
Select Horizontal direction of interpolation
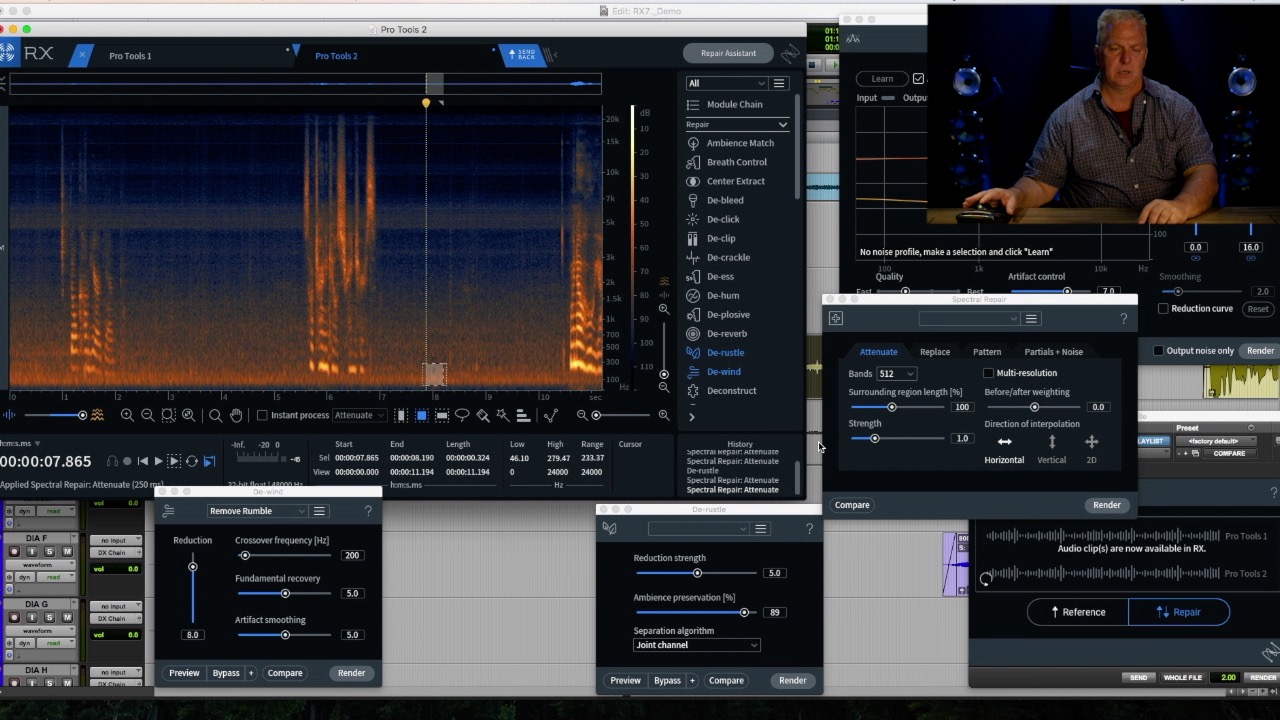point(1004,449)
